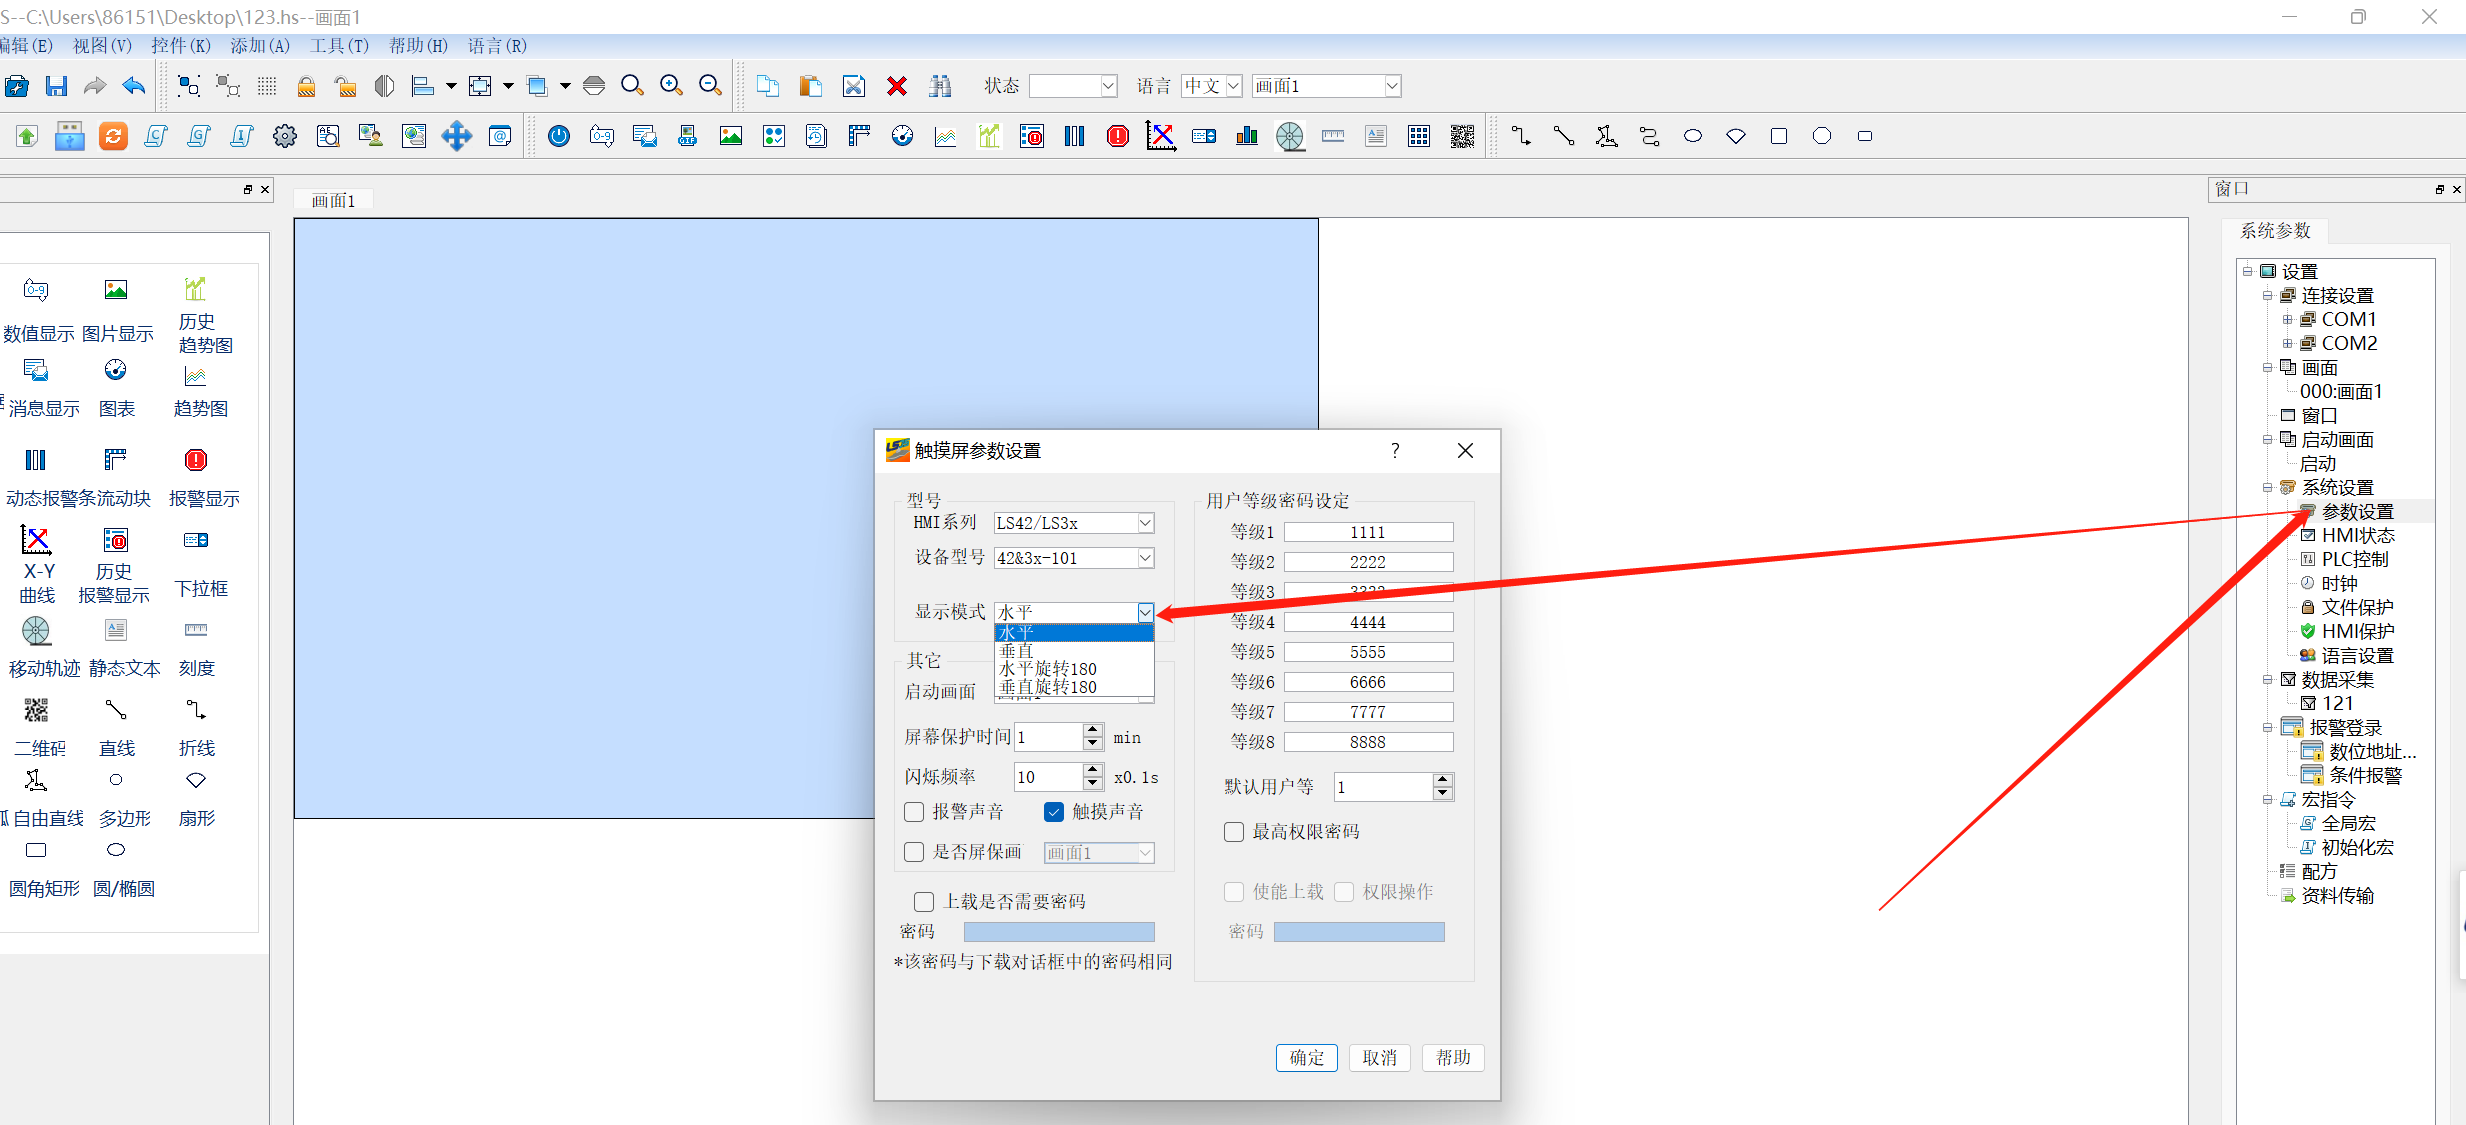
Task: Increase 闪烁频率 with up arrow
Action: pos(1093,770)
